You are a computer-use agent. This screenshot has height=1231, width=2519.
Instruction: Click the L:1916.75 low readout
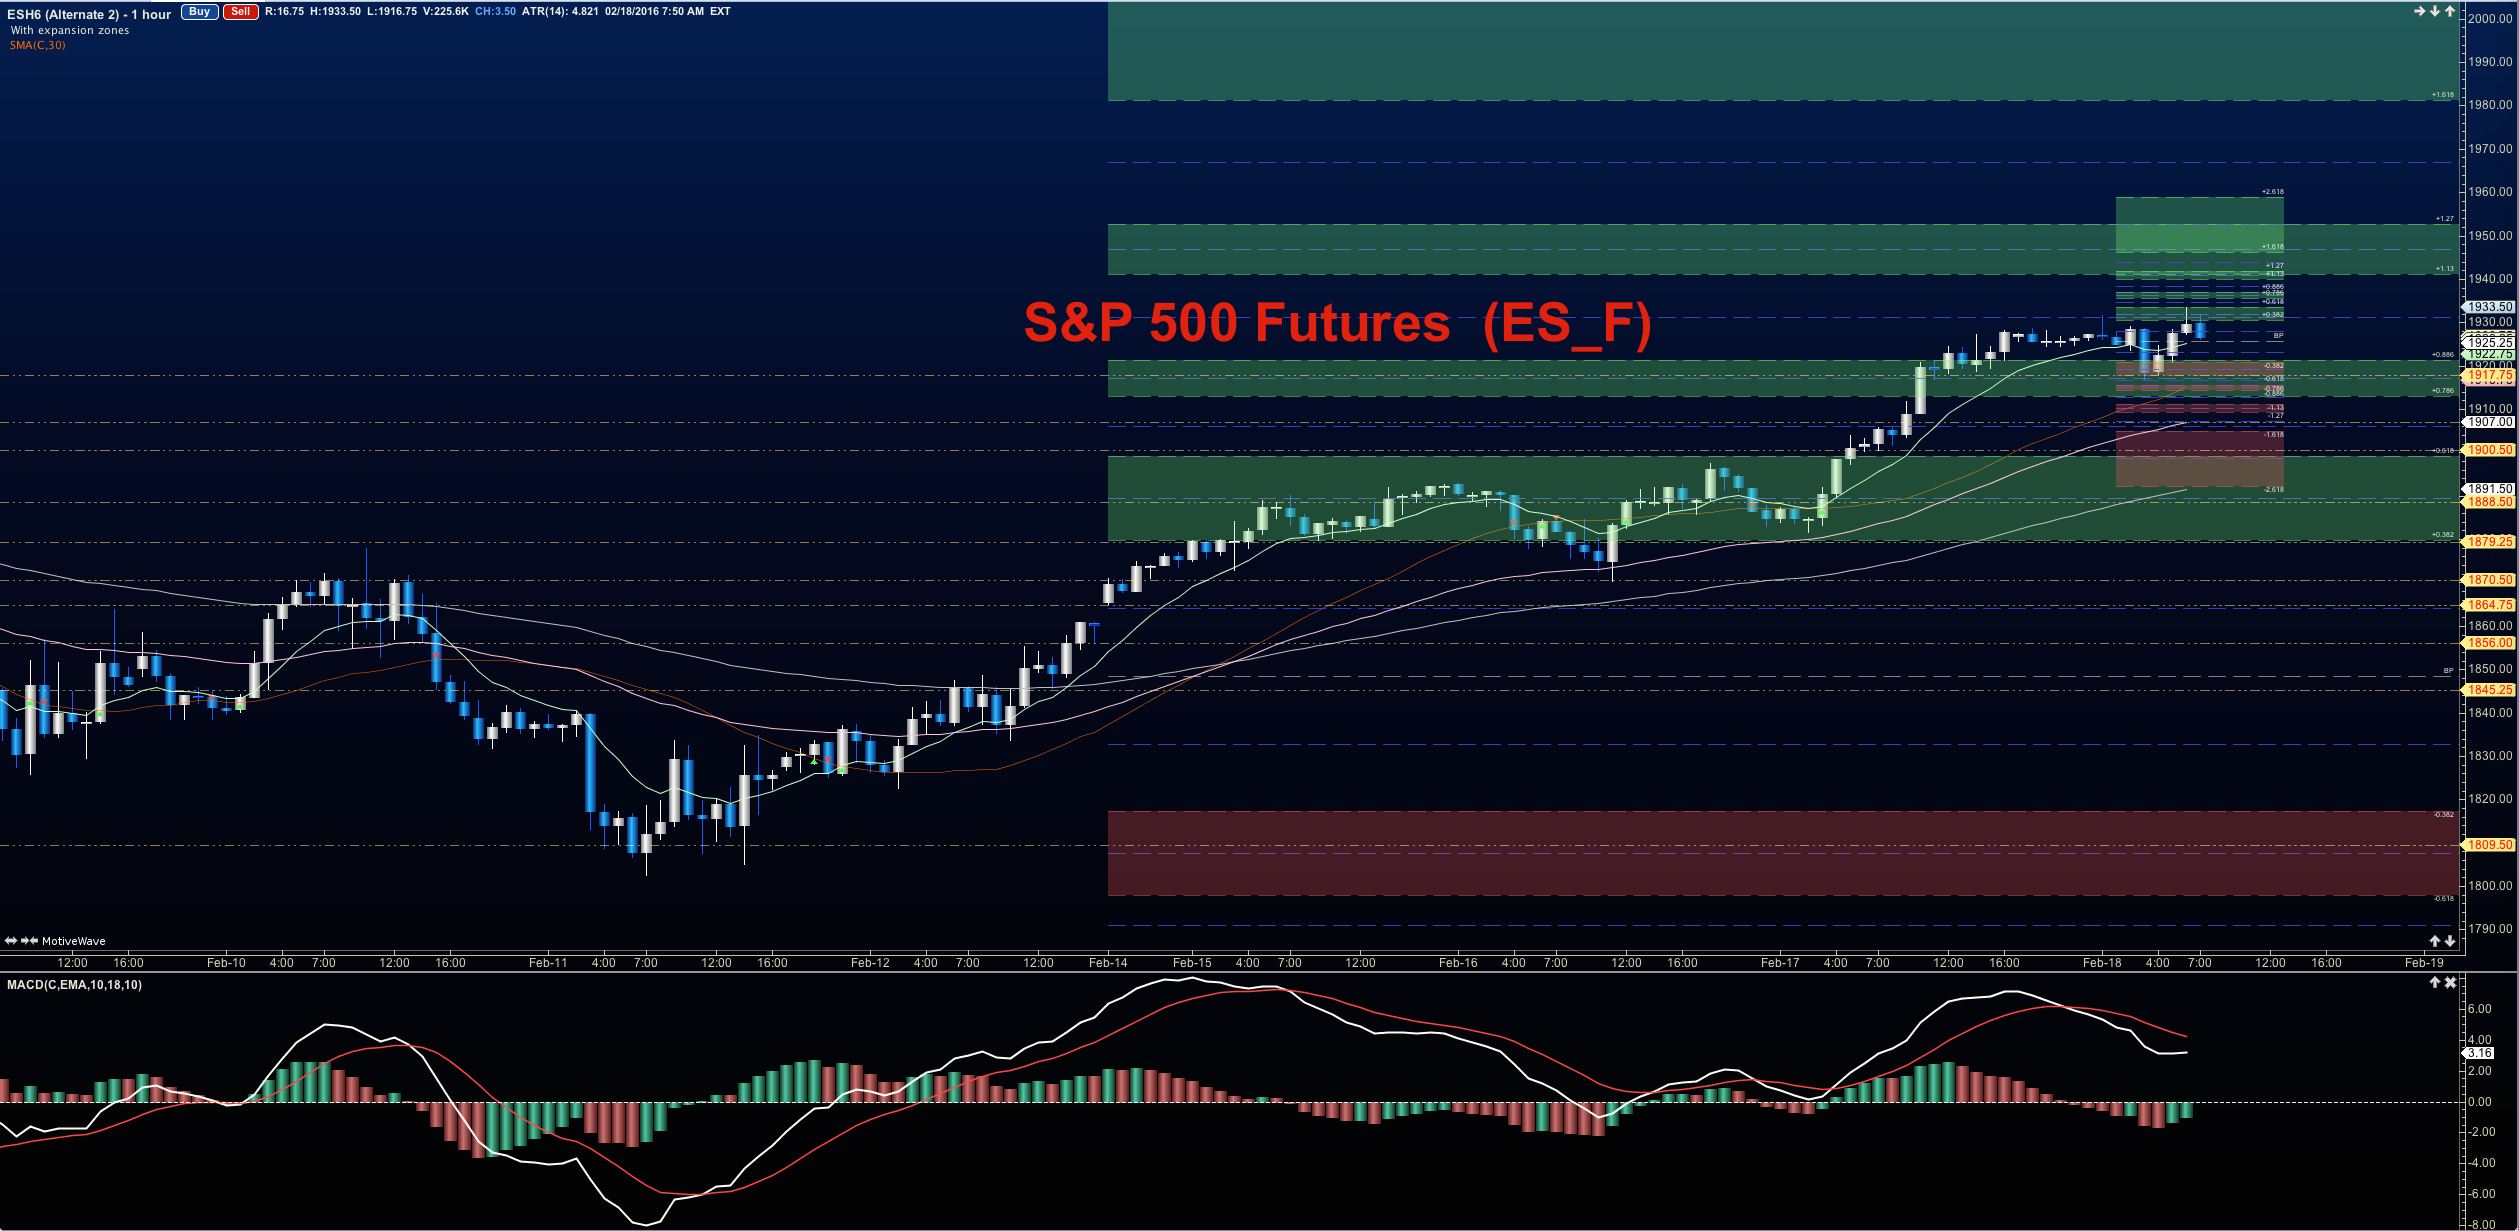pyautogui.click(x=392, y=12)
